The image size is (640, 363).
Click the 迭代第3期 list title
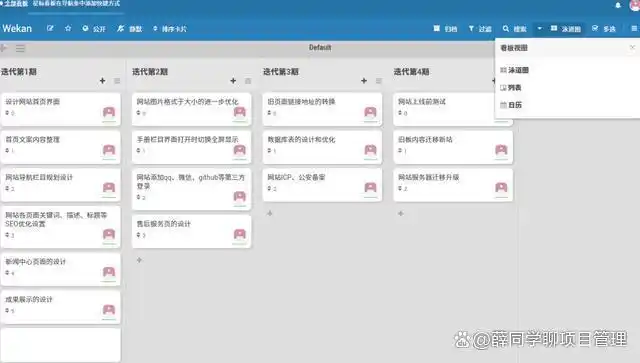(281, 72)
